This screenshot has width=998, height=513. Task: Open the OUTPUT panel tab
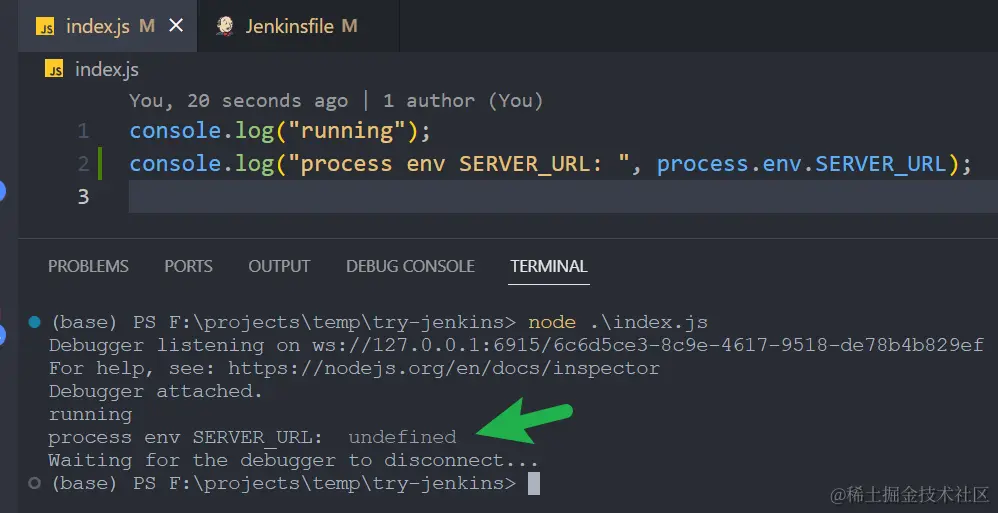[x=279, y=266]
